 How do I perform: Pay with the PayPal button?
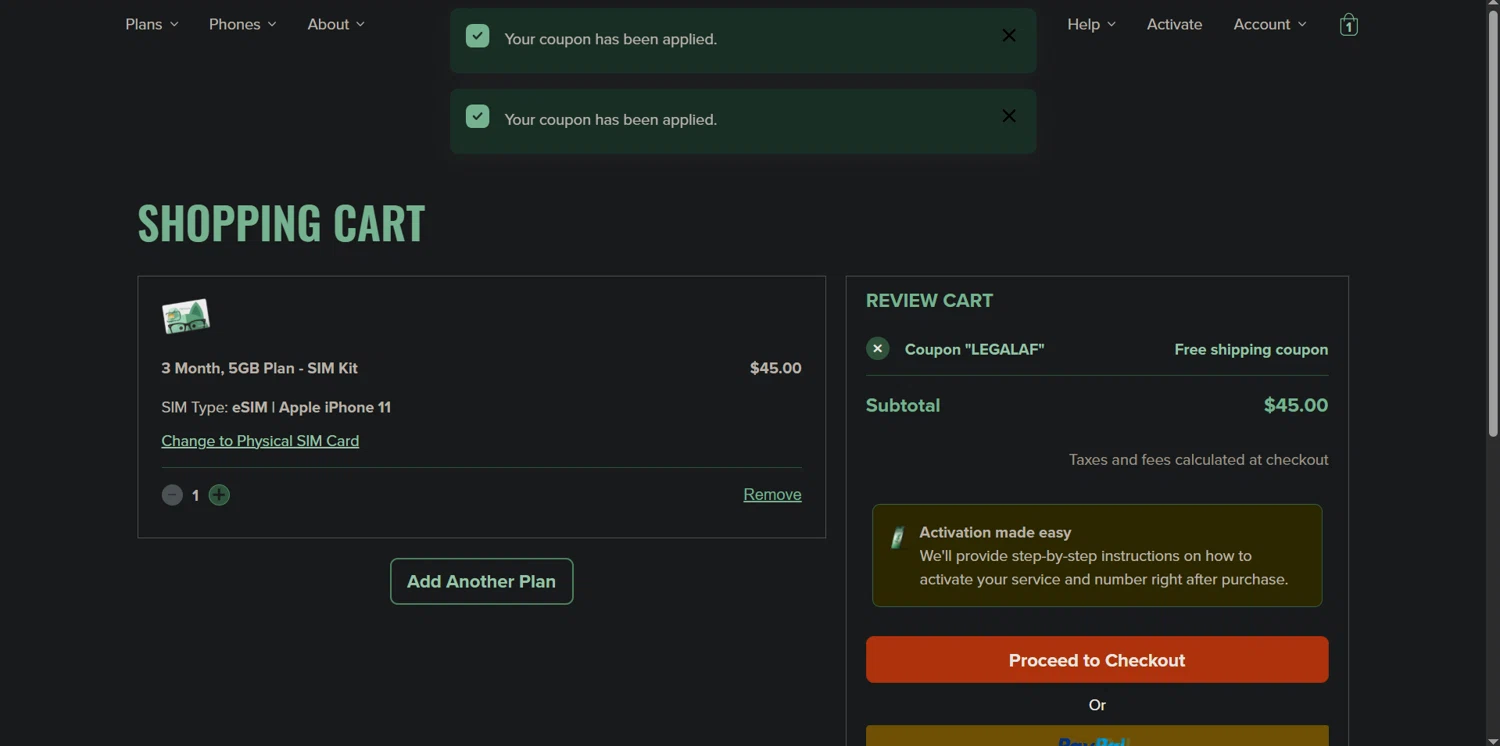pos(1097,736)
